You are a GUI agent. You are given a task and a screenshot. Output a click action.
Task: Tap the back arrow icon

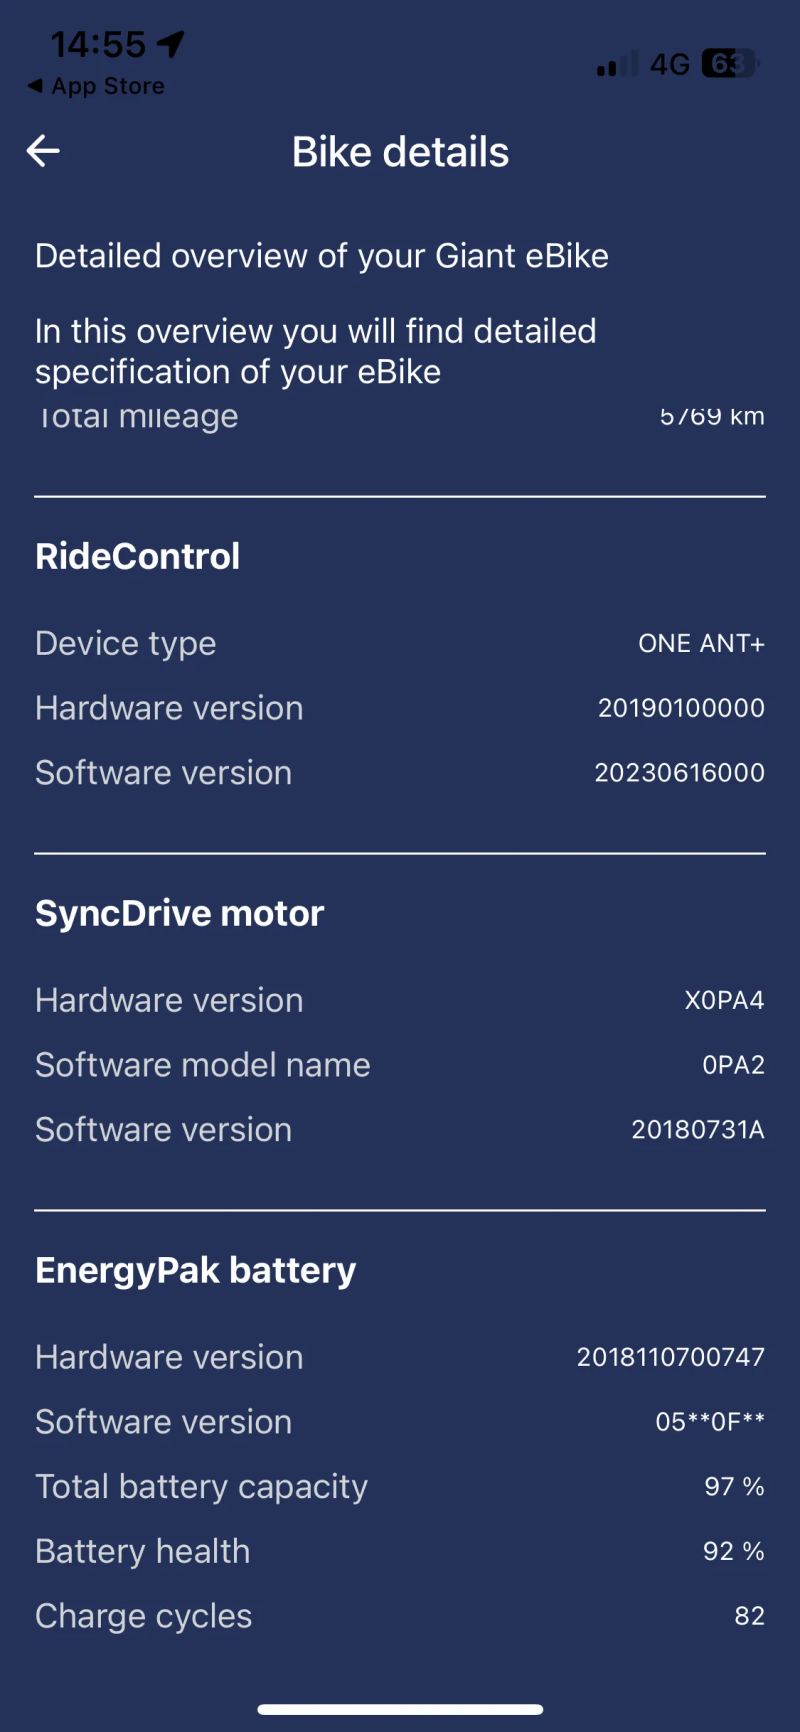(x=43, y=152)
